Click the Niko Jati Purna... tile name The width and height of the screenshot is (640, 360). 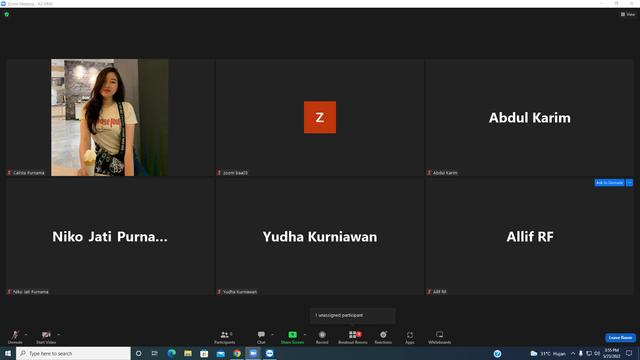tap(110, 237)
